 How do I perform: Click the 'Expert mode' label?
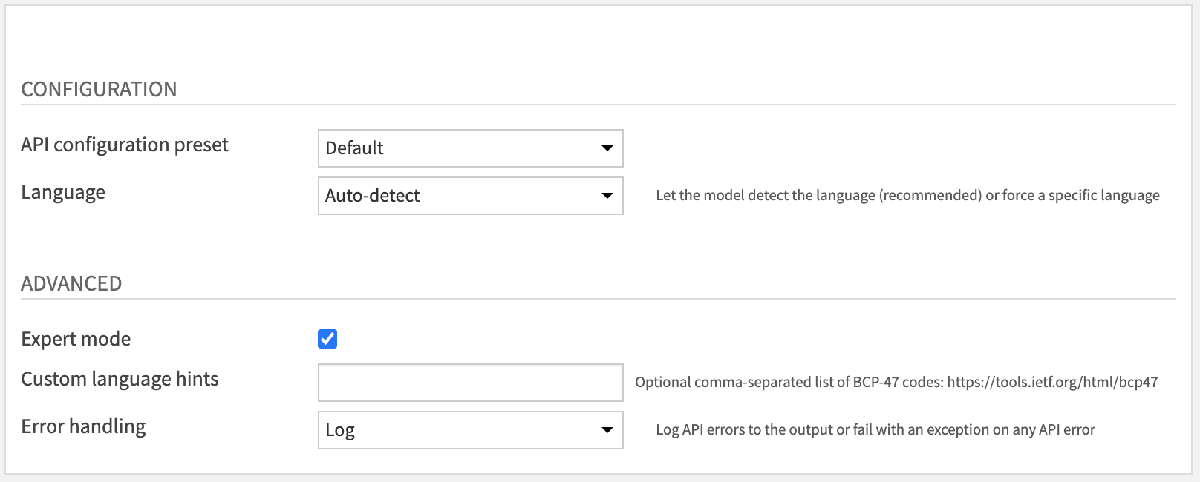point(76,339)
